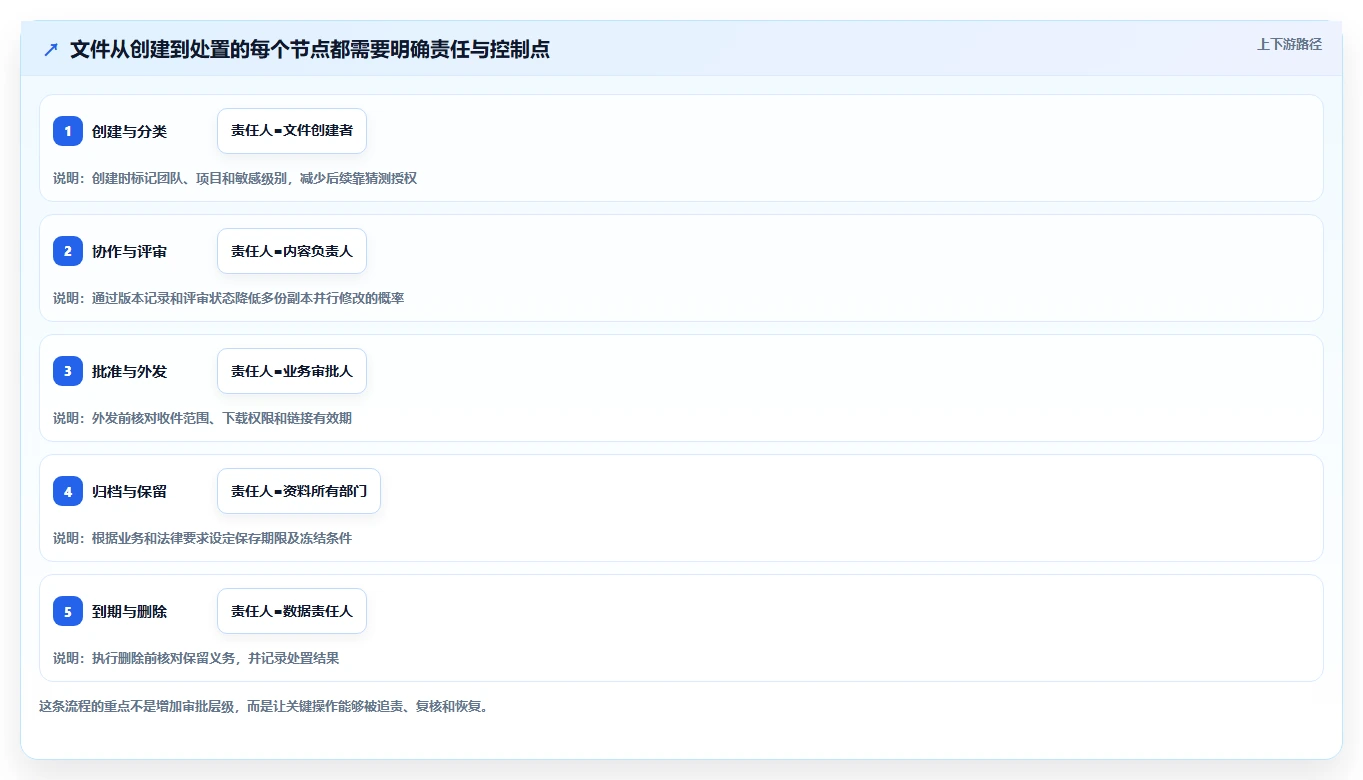The image size is (1363, 780).
Task: Click the 到期与删除 step title
Action: click(x=129, y=611)
